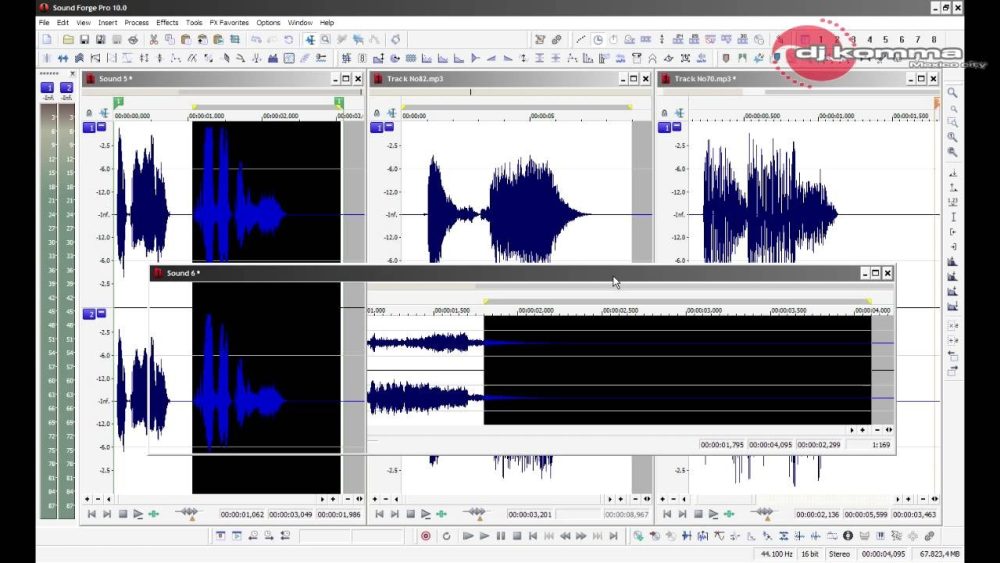Open the Effects menu

(x=167, y=22)
